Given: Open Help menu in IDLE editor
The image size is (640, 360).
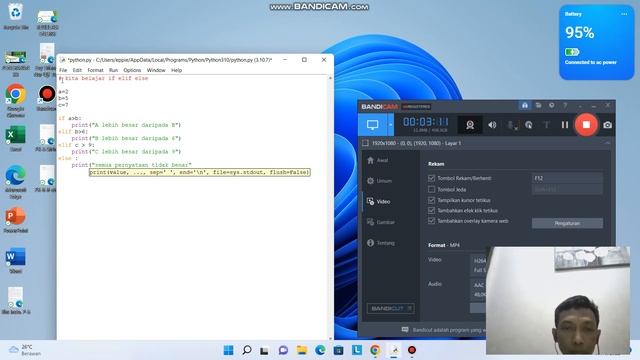Looking at the screenshot, I should click(x=176, y=70).
